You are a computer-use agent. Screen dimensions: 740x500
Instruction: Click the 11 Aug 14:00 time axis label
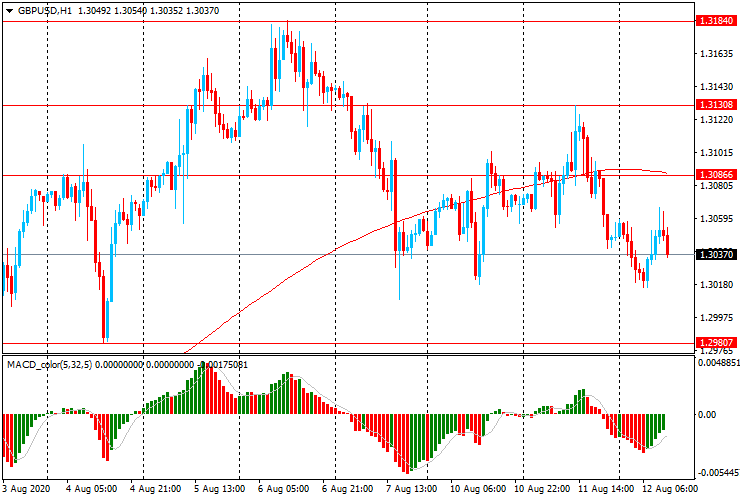click(605, 488)
